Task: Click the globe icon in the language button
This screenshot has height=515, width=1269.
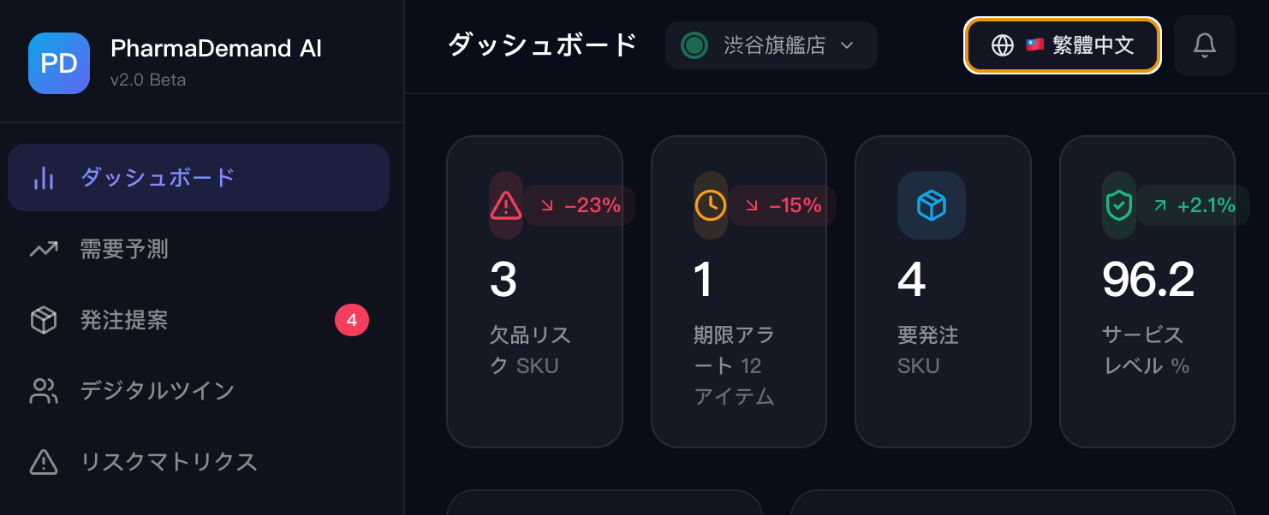Action: tap(1002, 45)
